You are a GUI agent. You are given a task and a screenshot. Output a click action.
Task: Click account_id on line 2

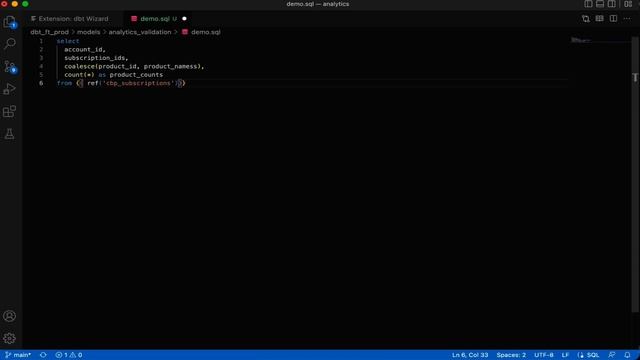pos(83,49)
